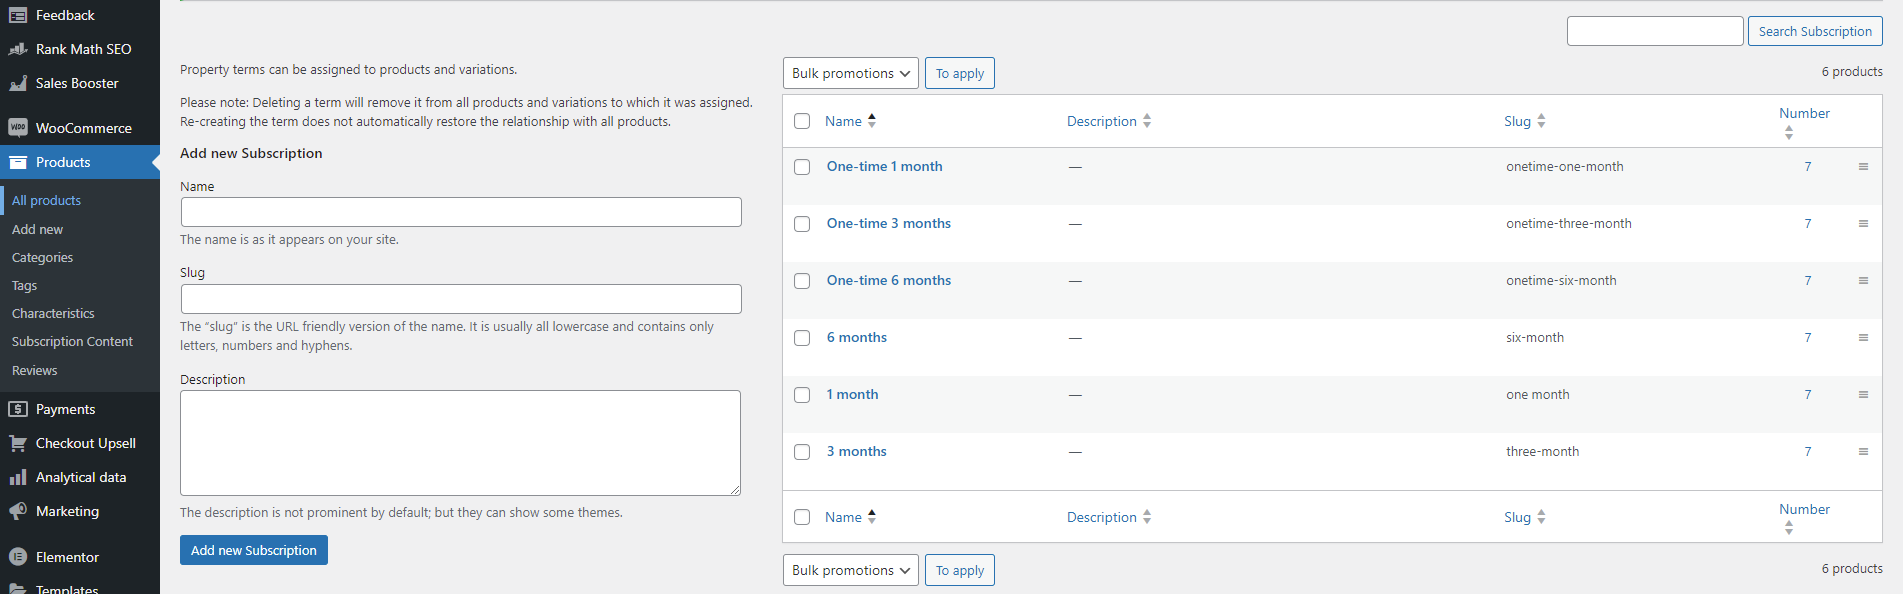The width and height of the screenshot is (1903, 594).
Task: Open the One-time 6 months term link
Action: coord(888,280)
